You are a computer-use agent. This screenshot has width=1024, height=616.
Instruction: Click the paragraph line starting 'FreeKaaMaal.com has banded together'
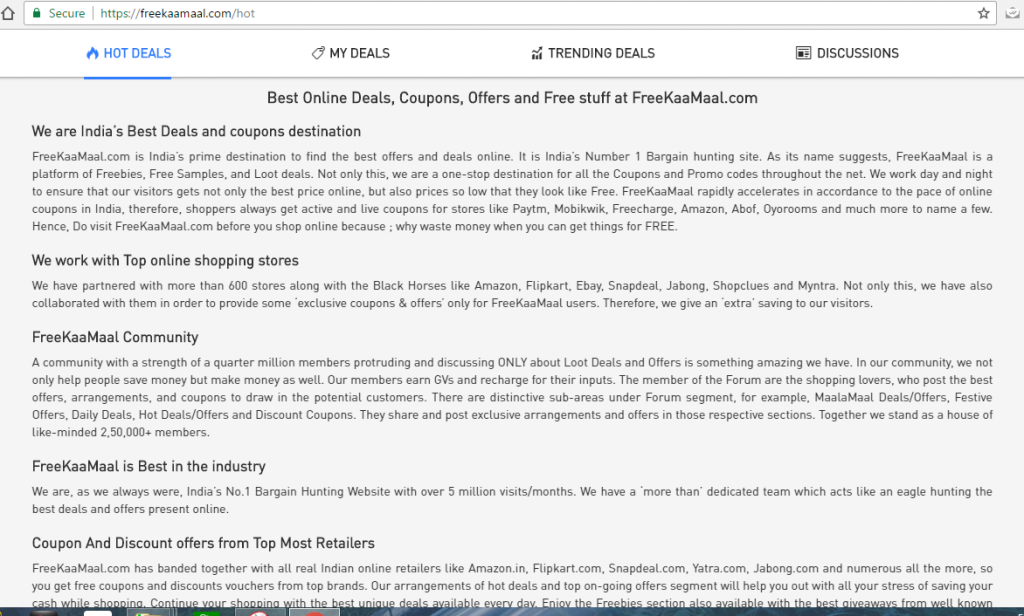[x=512, y=569]
